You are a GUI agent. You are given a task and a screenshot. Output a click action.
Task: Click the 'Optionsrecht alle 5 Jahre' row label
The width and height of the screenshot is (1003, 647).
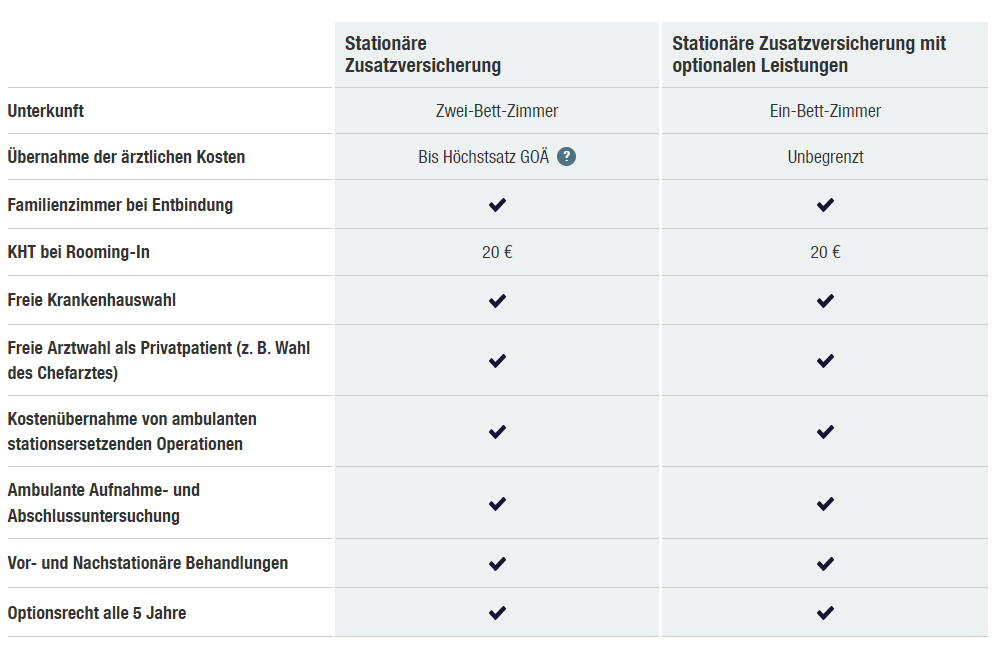97,613
